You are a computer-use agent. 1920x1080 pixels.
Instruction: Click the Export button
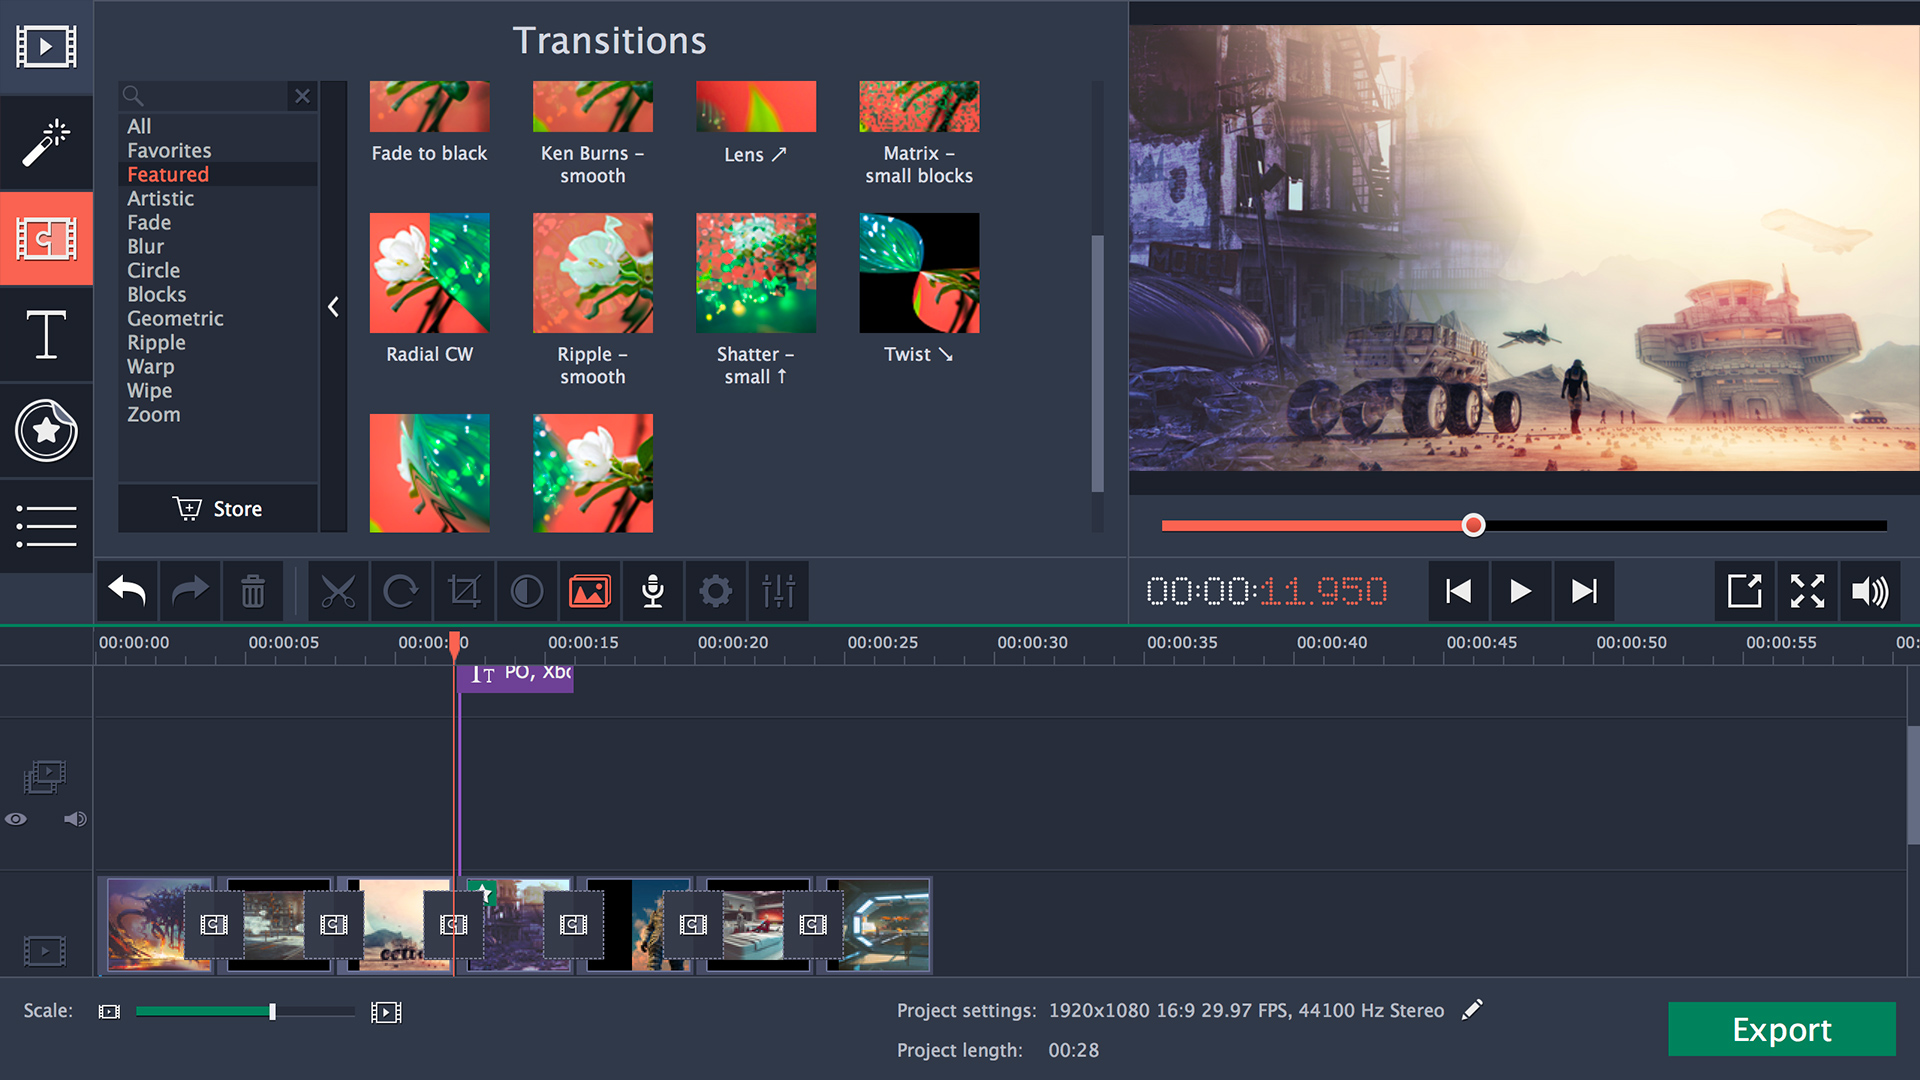coord(1782,1029)
